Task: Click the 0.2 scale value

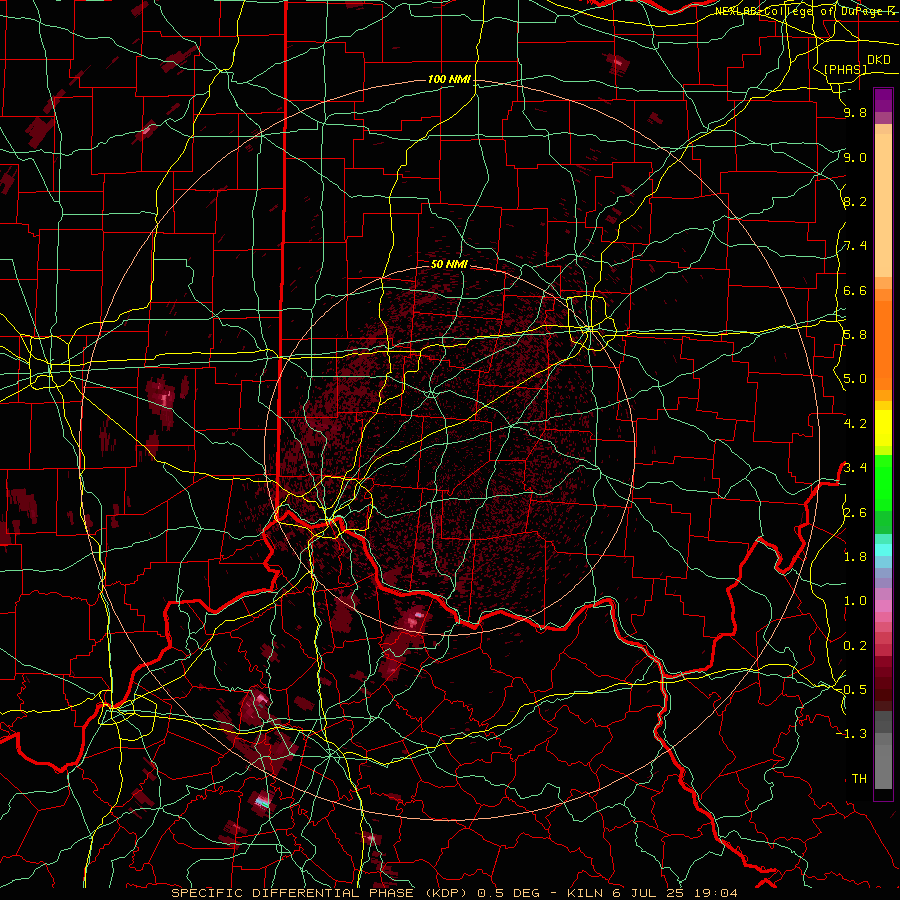Action: click(855, 646)
